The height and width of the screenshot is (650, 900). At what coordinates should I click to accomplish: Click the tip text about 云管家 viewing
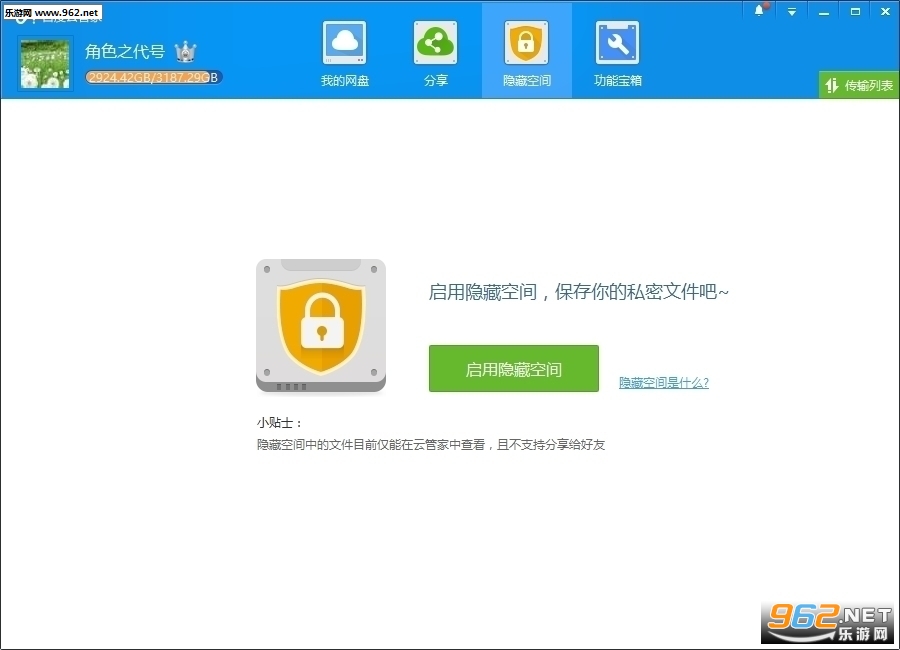430,444
